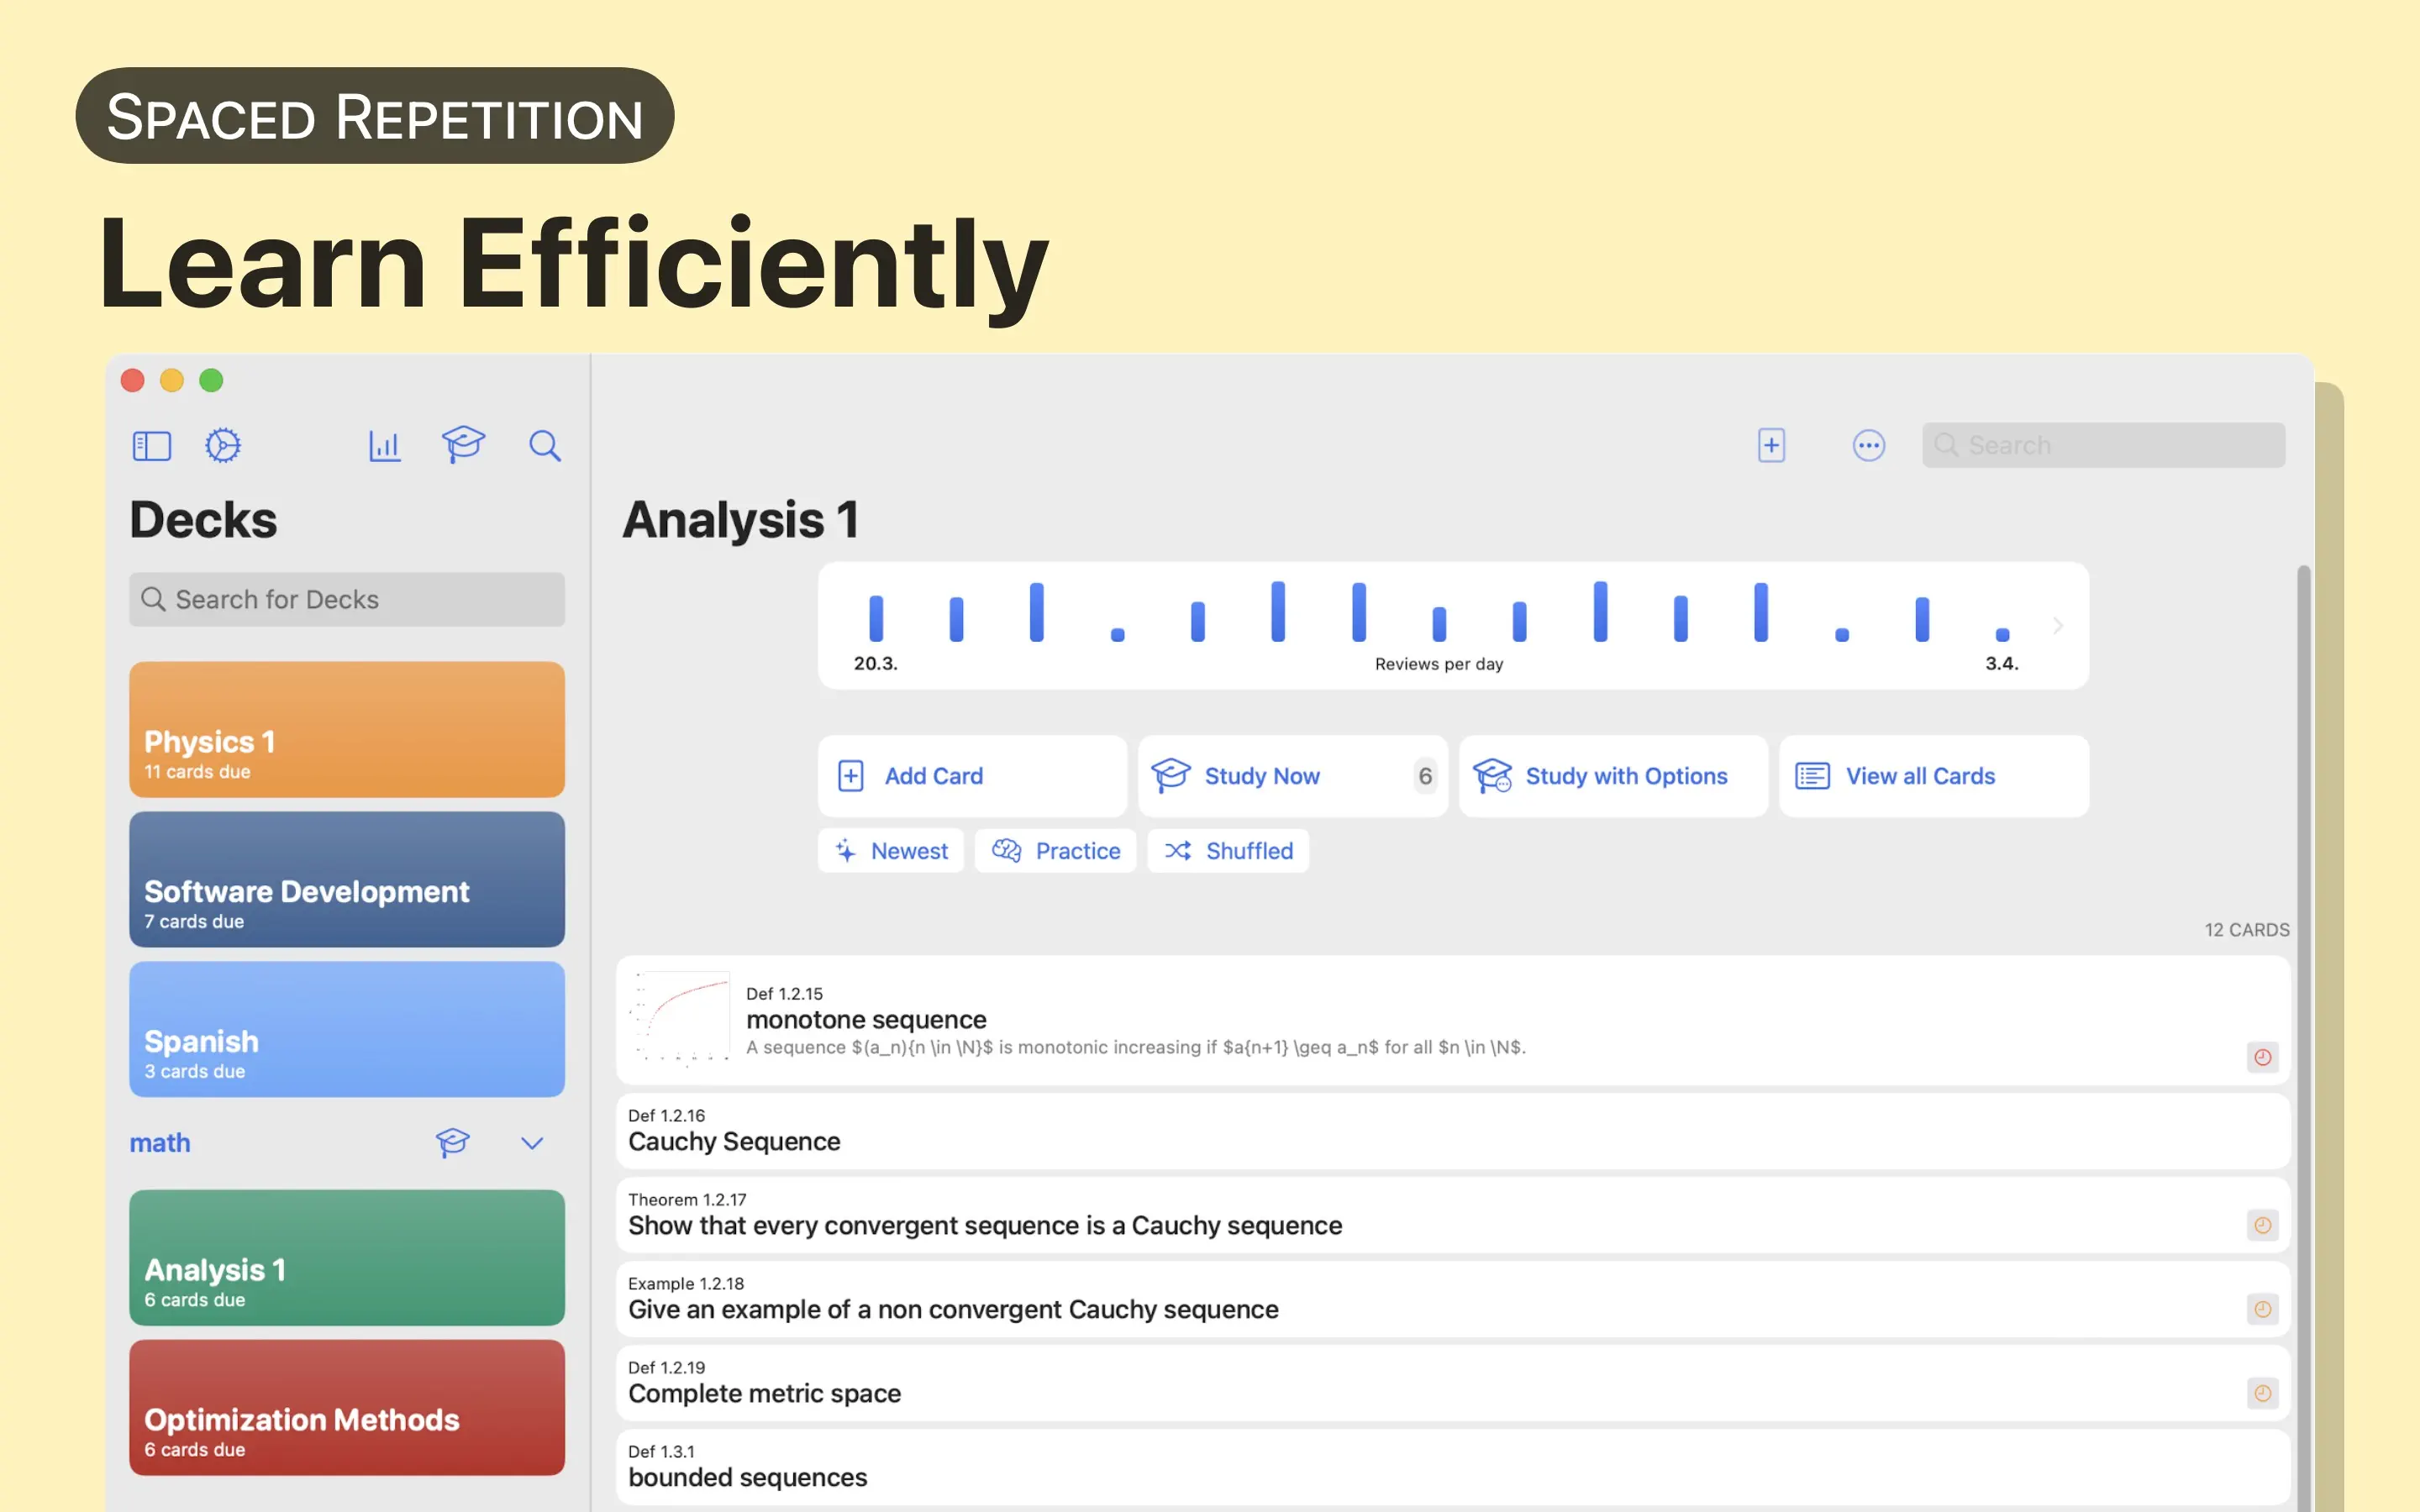
Task: Click View all Cards button
Action: [1932, 776]
